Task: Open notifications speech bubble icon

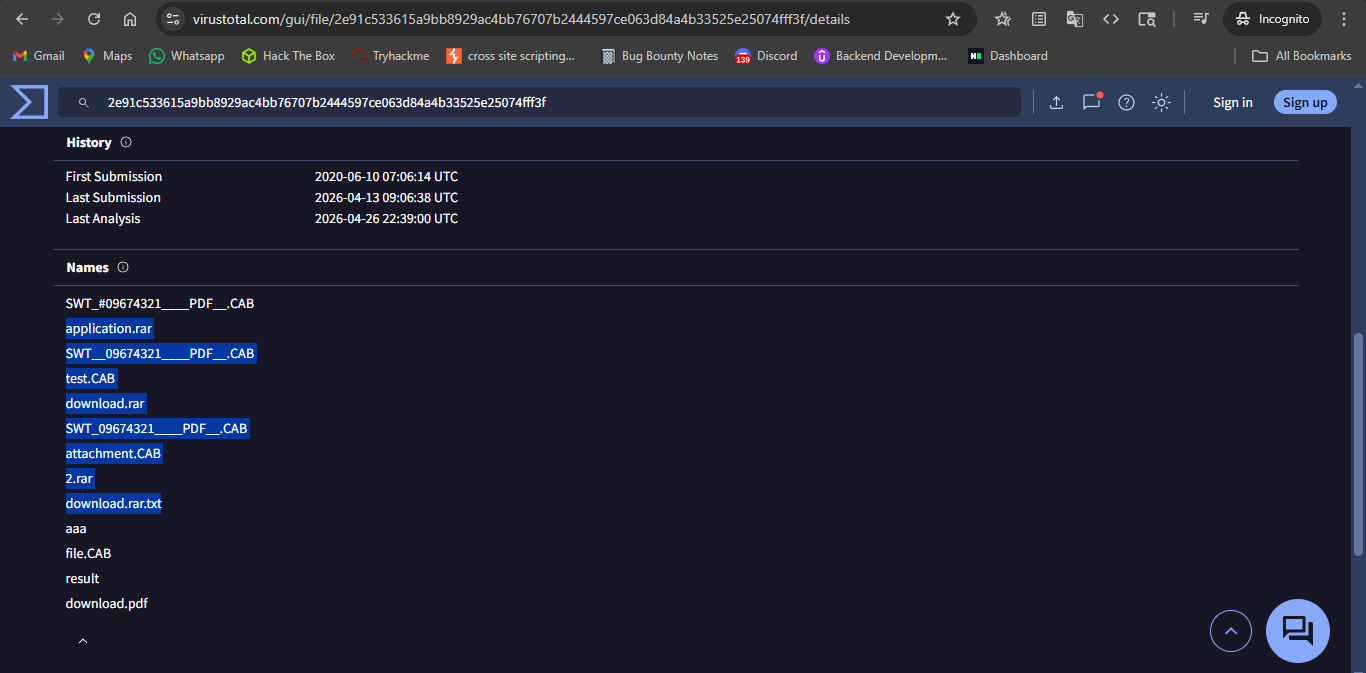Action: [1091, 102]
